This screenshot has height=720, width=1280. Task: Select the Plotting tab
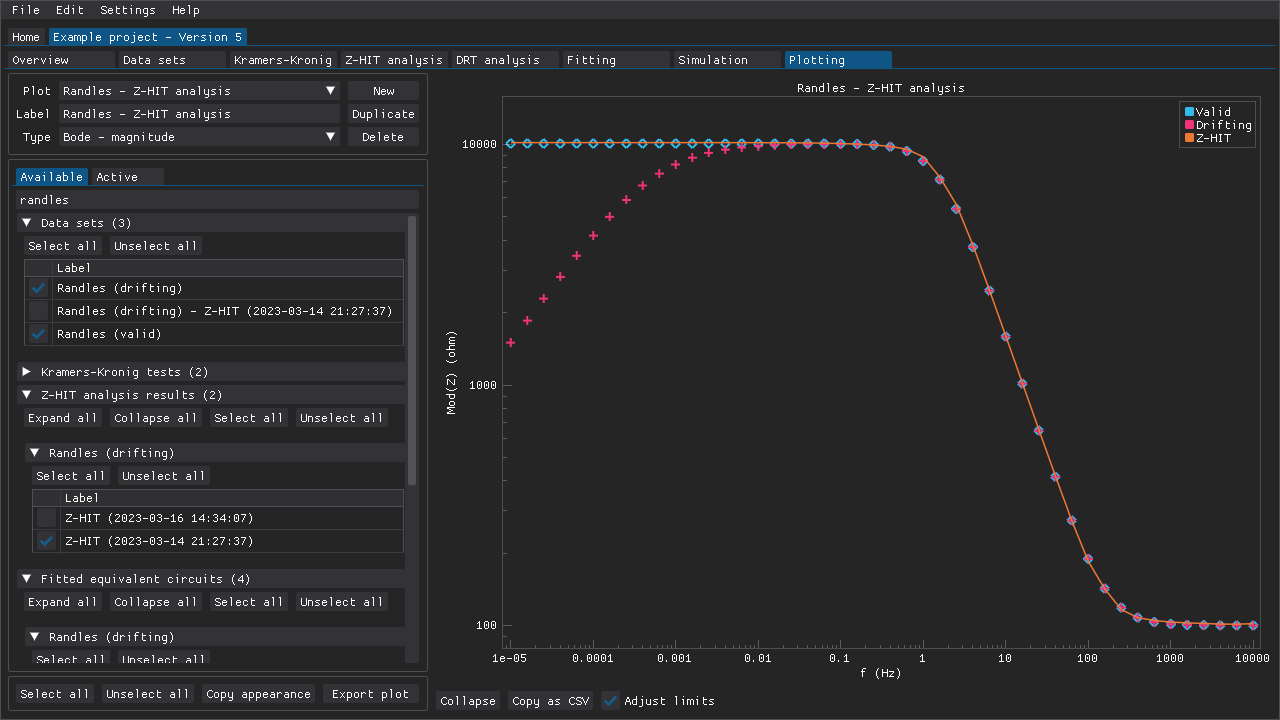(838, 60)
